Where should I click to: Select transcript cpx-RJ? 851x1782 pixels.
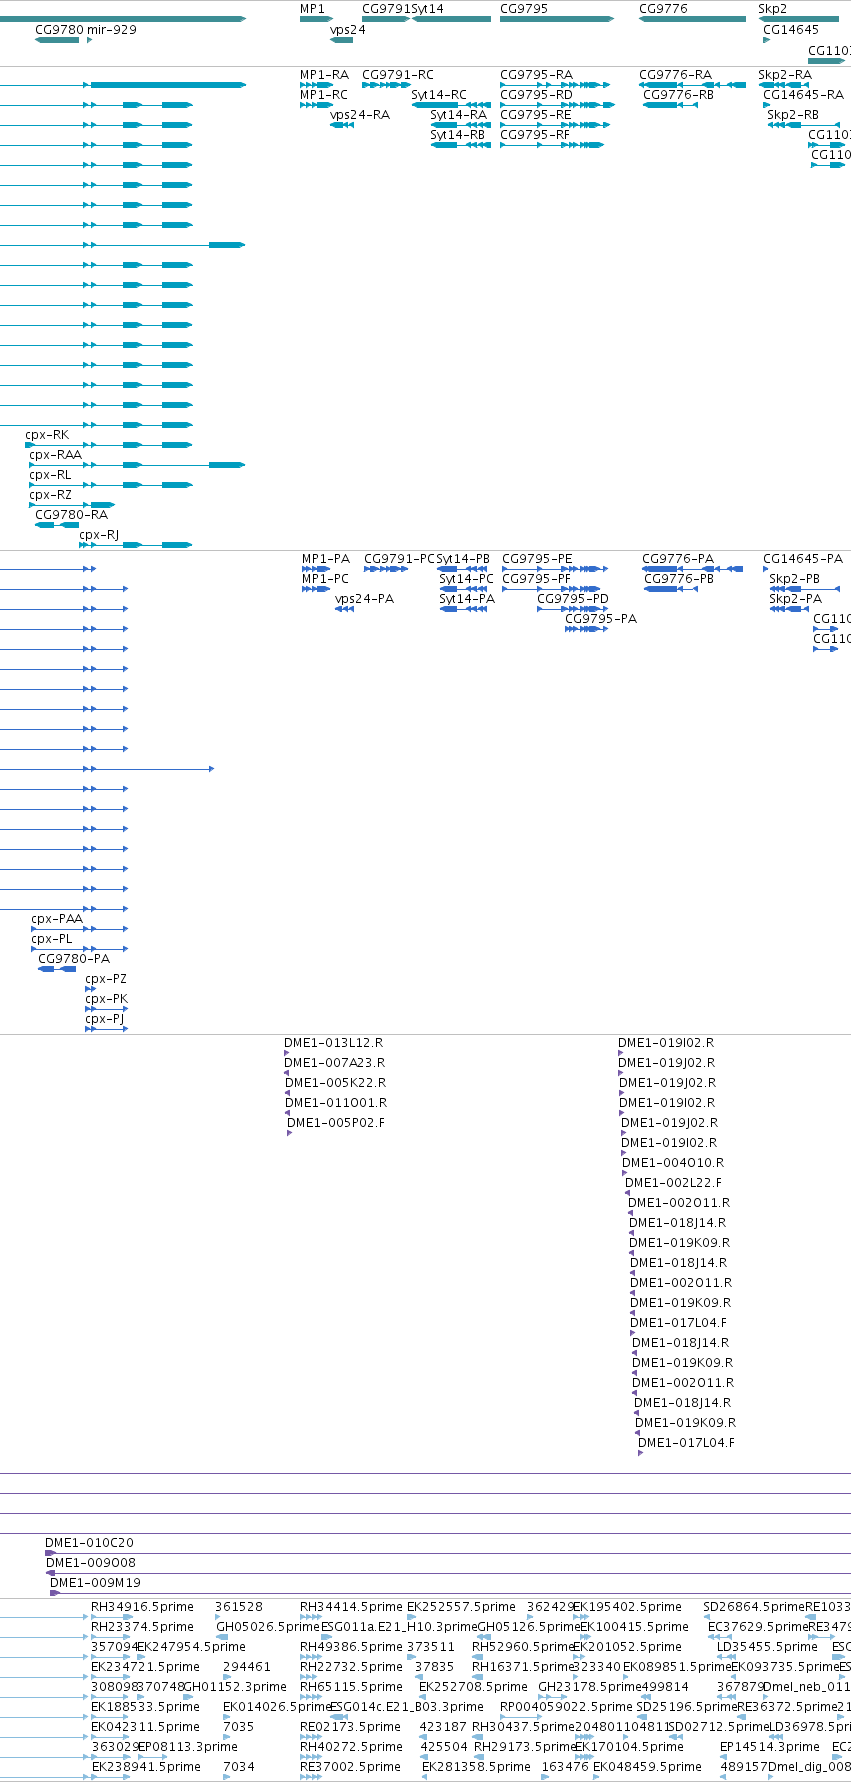click(99, 535)
